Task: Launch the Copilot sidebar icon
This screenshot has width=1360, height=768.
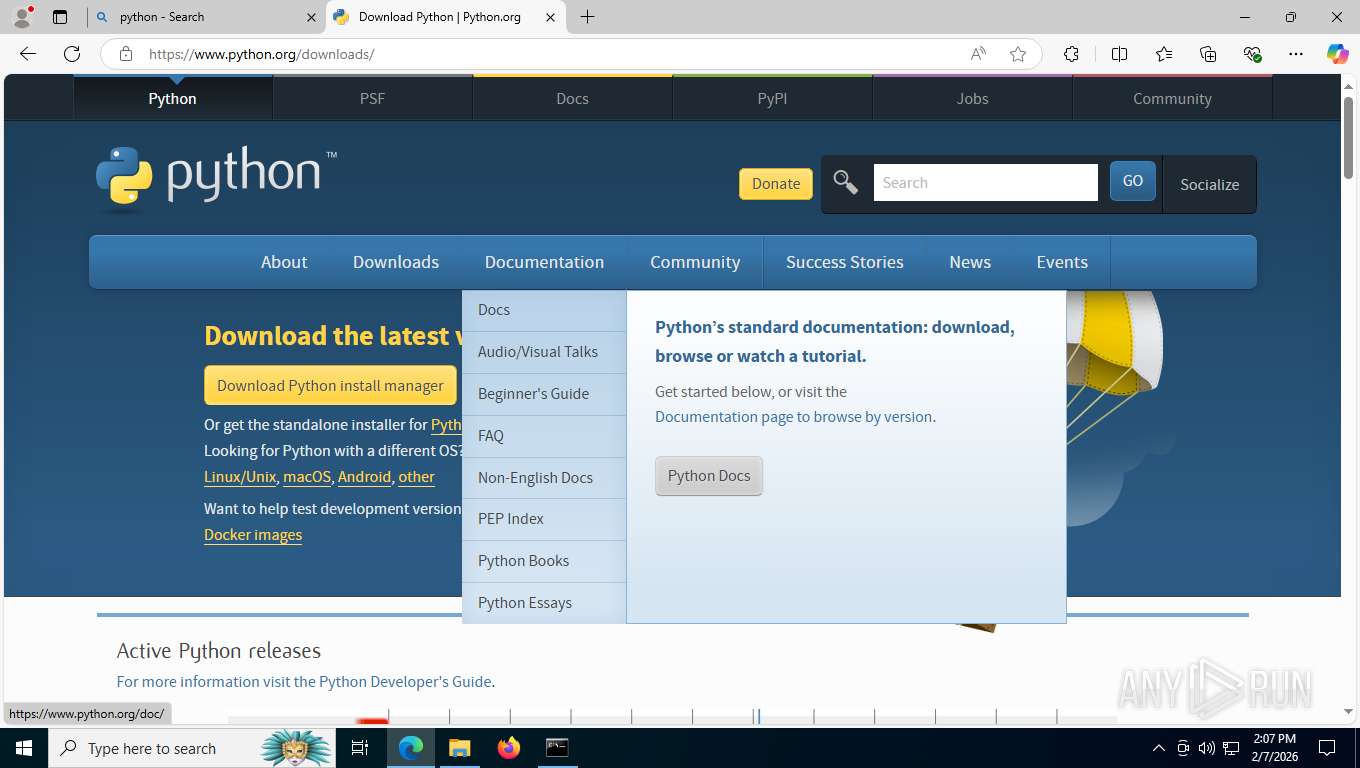Action: coord(1337,54)
